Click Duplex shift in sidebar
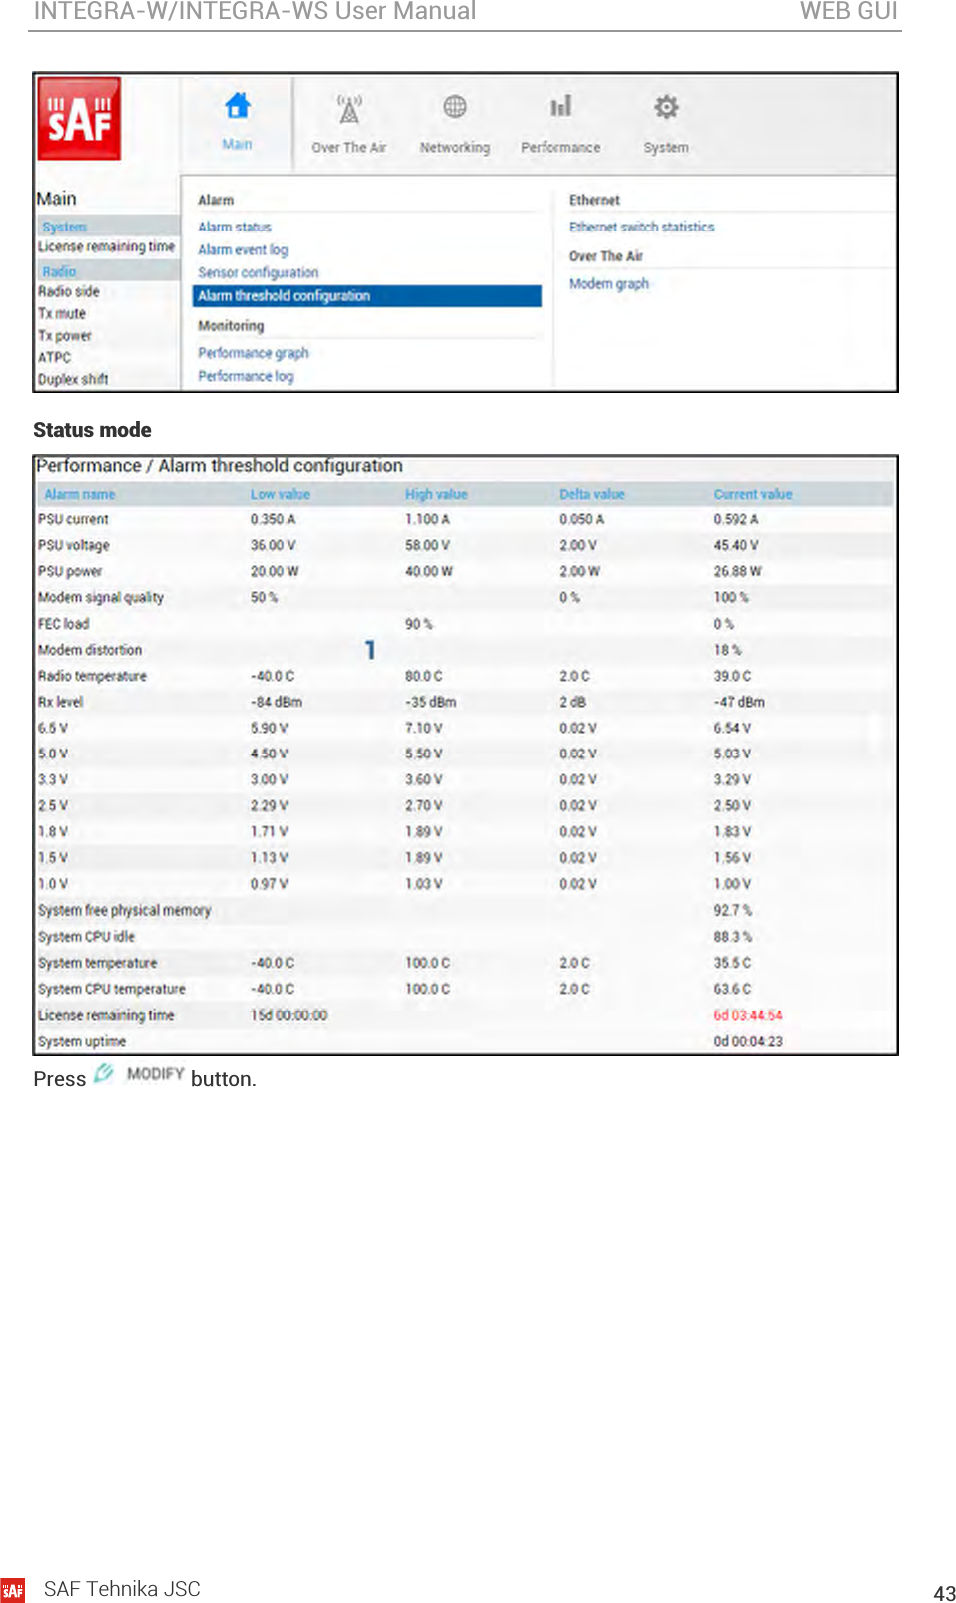The image size is (956, 1603). 73,380
